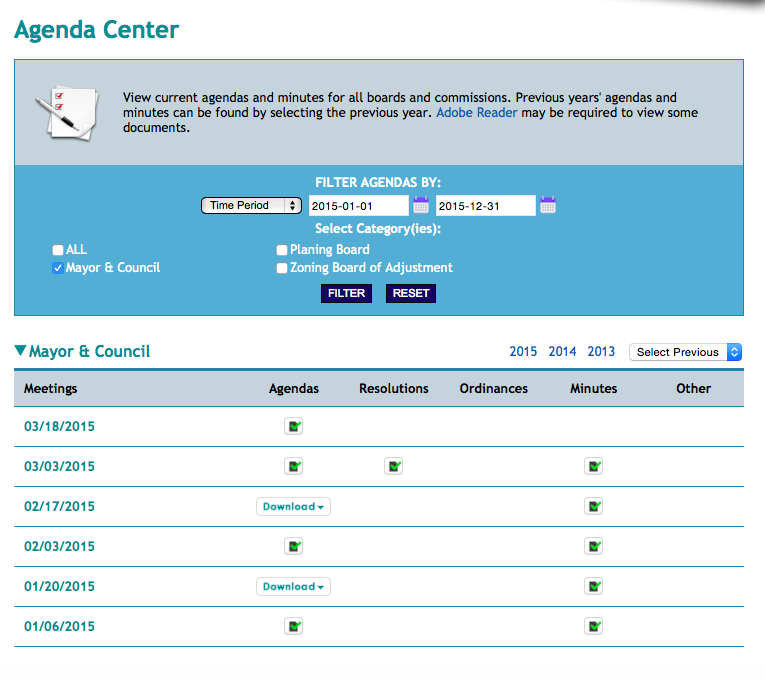Click the start date input field
The image size is (765, 680).
(358, 206)
